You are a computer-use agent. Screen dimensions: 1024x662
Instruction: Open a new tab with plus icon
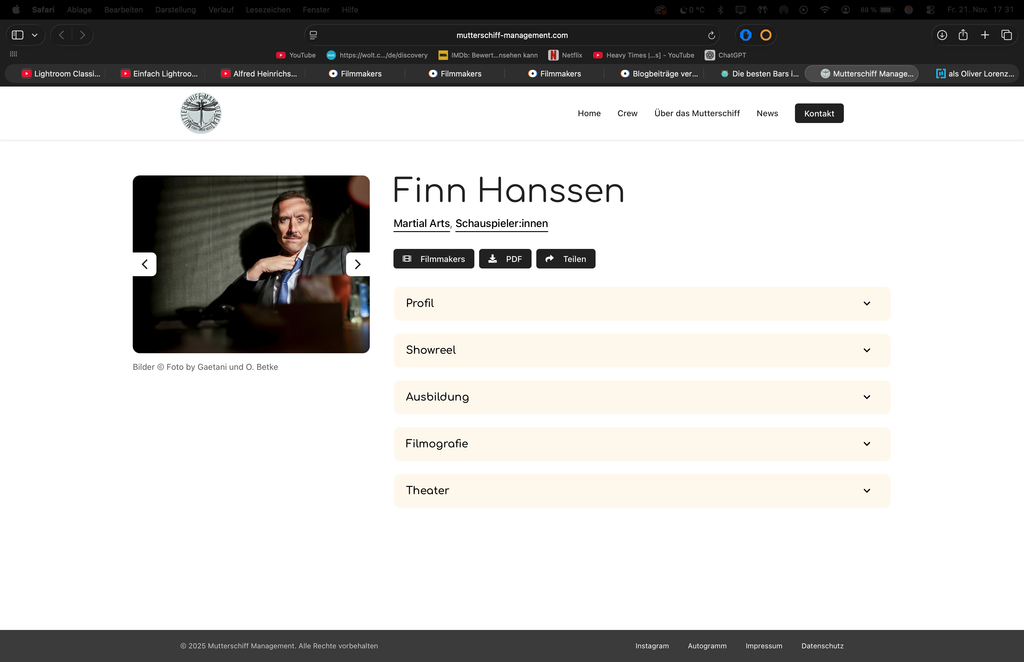click(x=985, y=35)
